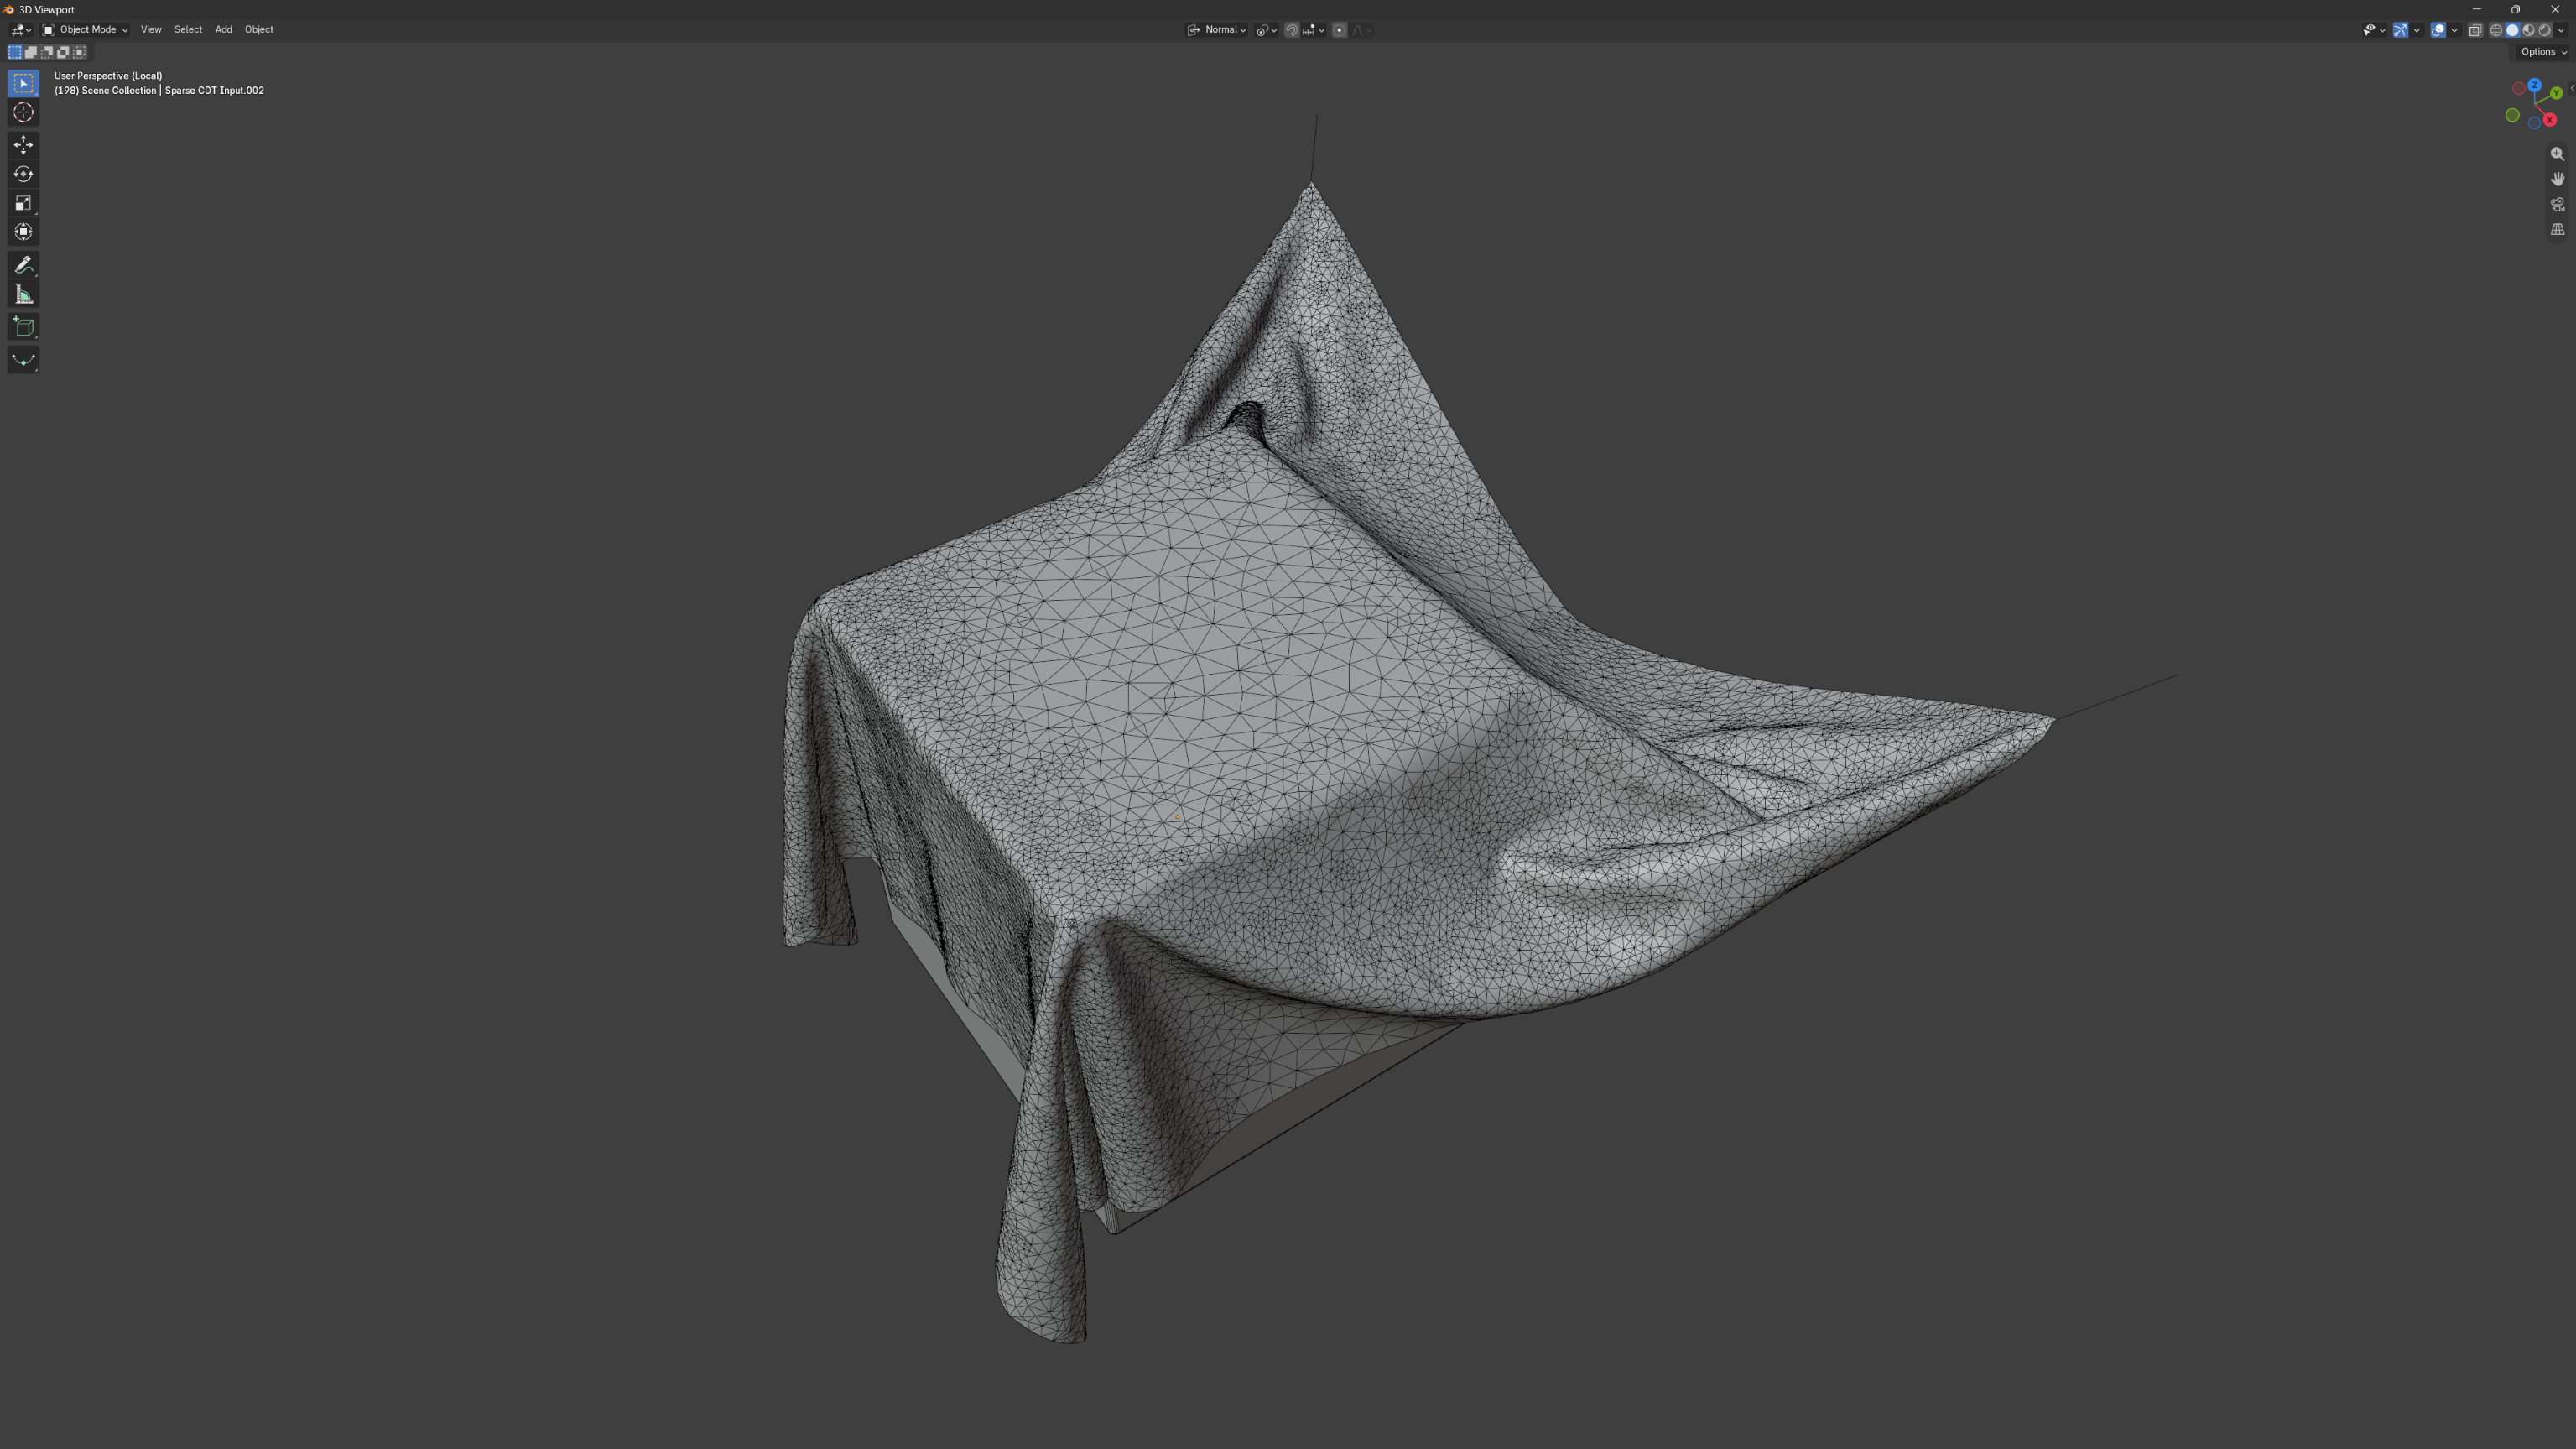Viewport: 2576px width, 1449px height.
Task: Click the Pan hand viewport icon
Action: click(2557, 179)
